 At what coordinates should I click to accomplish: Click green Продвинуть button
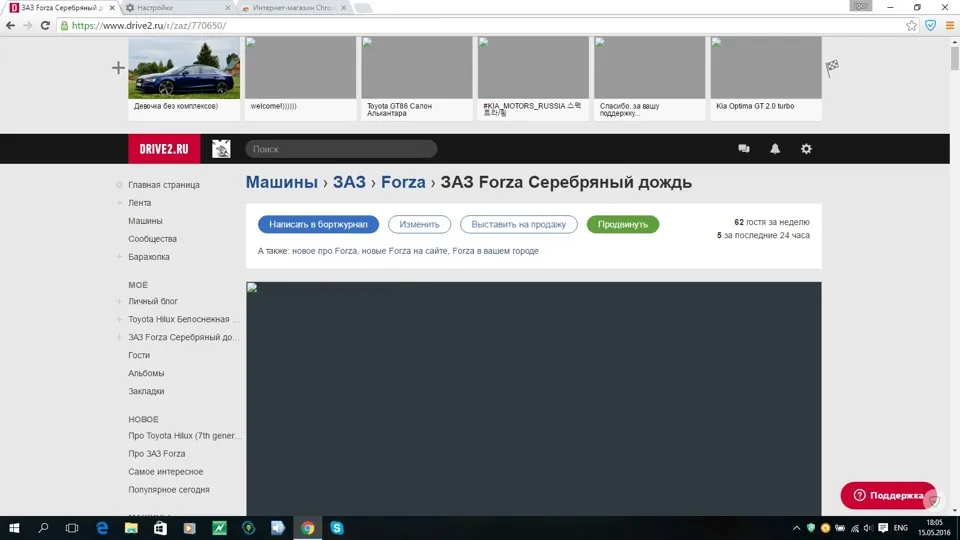pos(623,224)
